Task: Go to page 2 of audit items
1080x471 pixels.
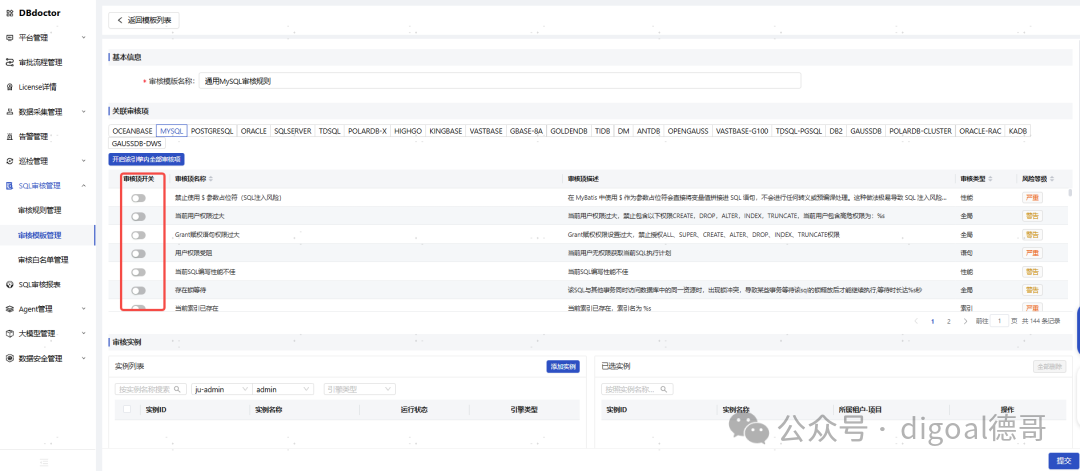Action: [949, 321]
